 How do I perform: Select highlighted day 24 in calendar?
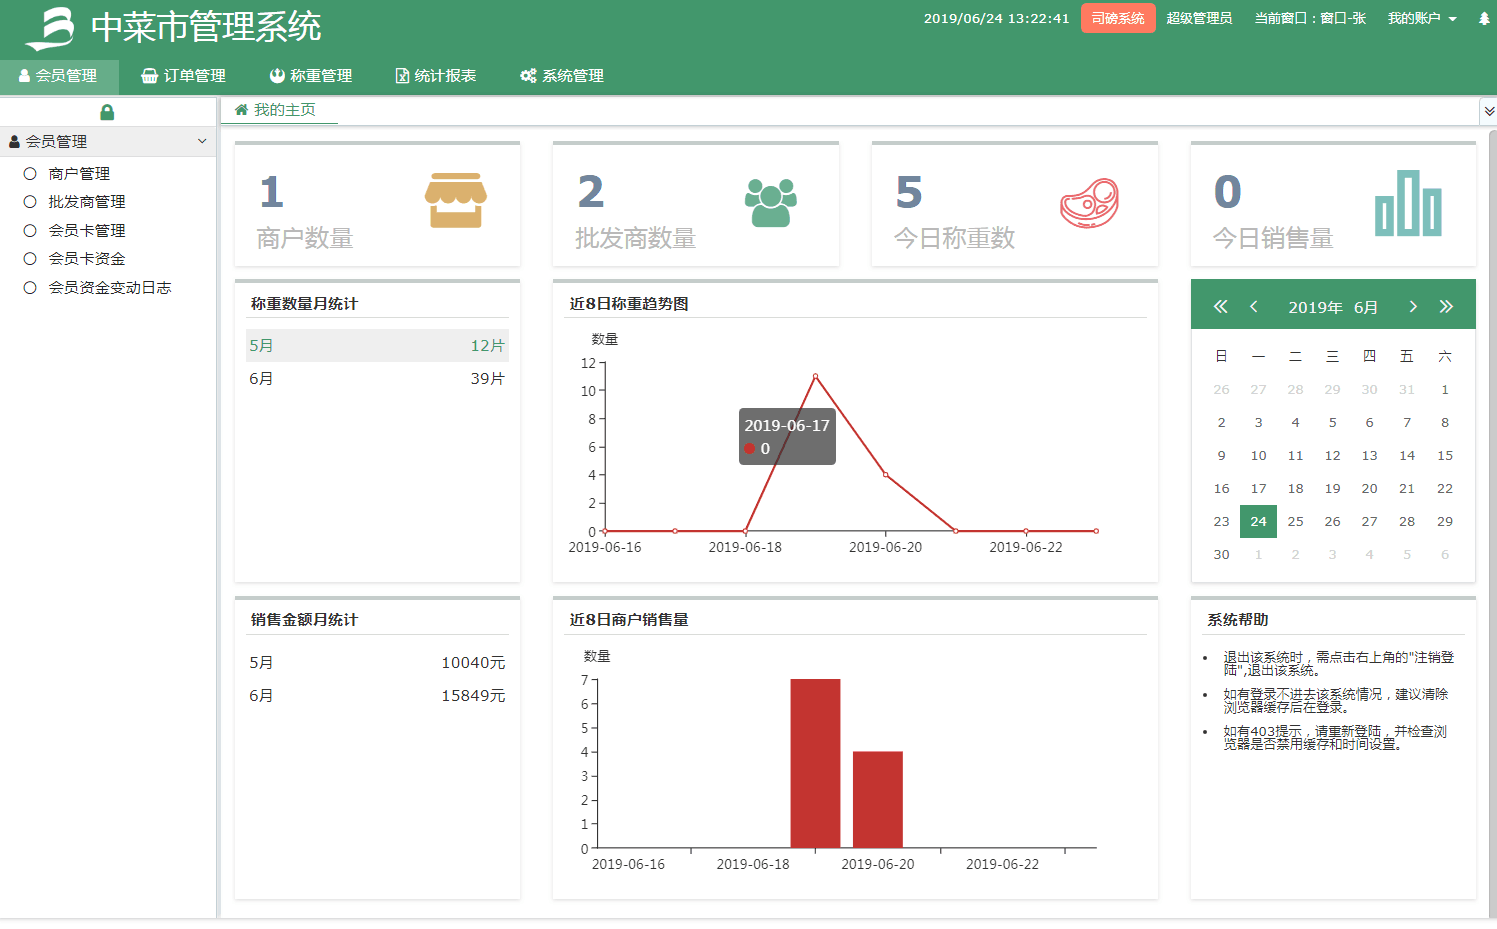(x=1258, y=522)
